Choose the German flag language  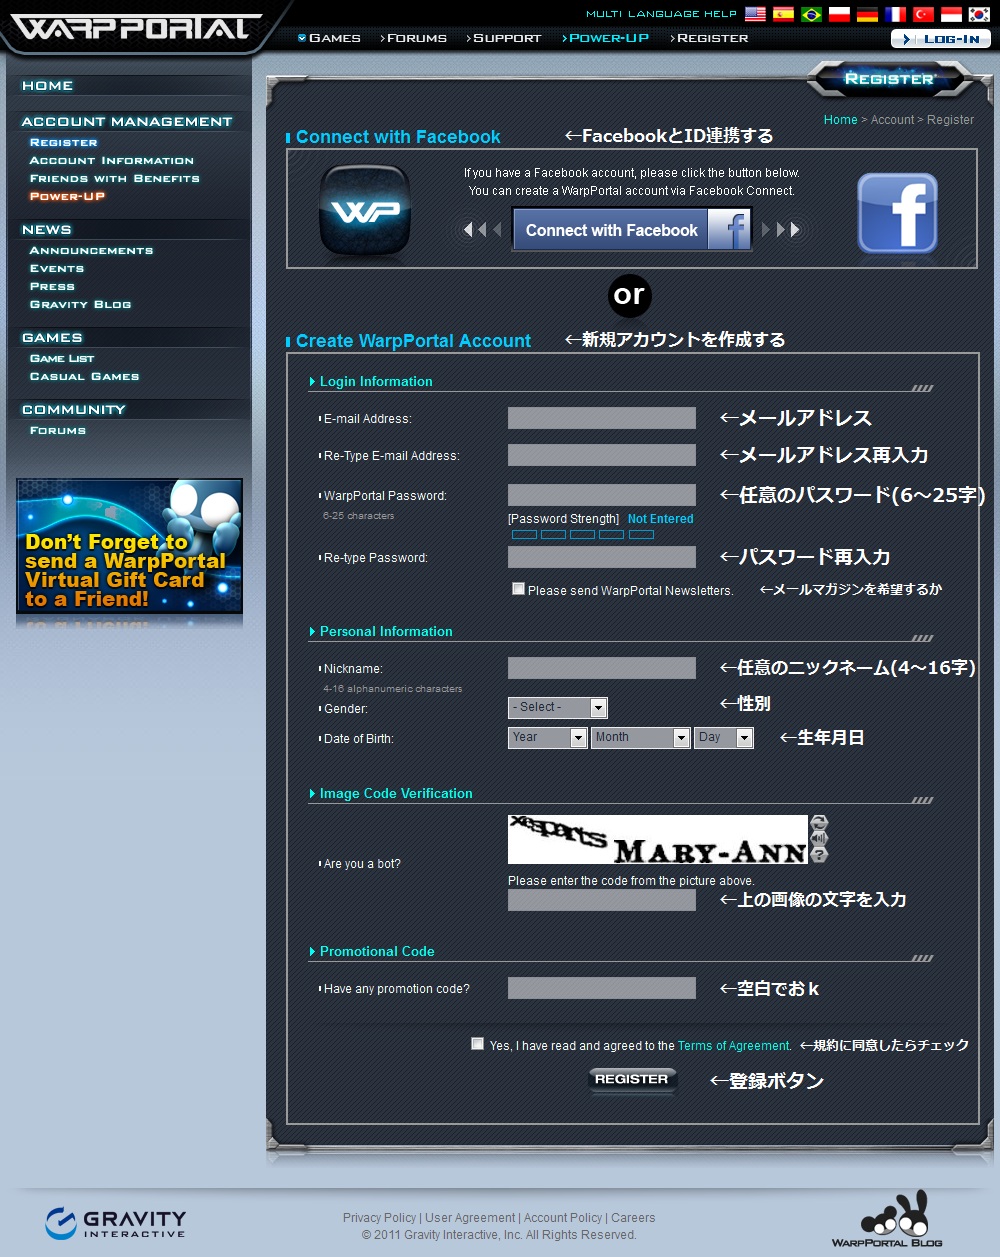pyautogui.click(x=867, y=15)
